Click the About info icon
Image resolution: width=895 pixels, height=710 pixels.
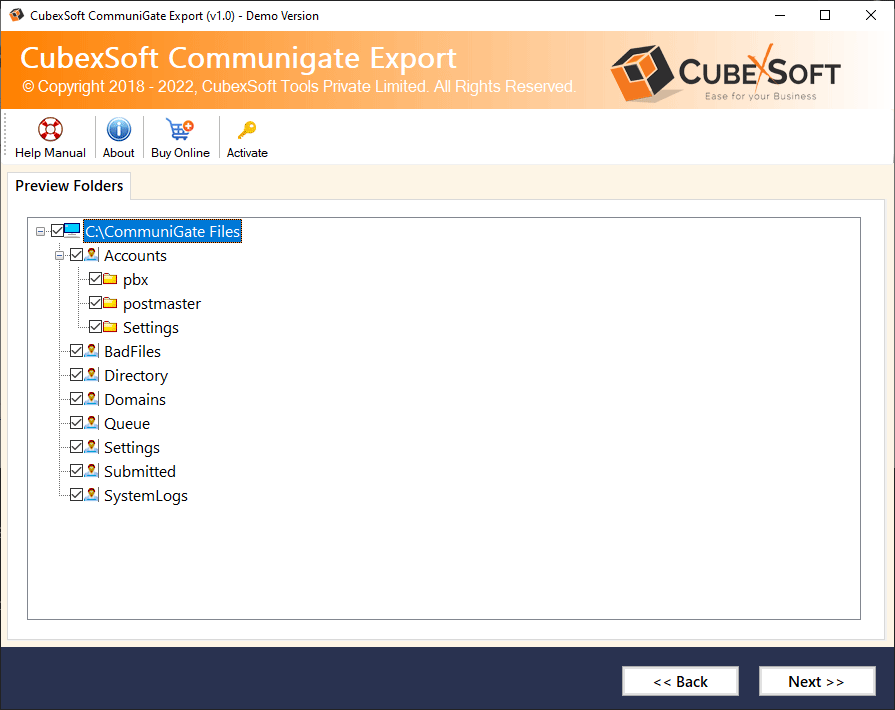(119, 129)
